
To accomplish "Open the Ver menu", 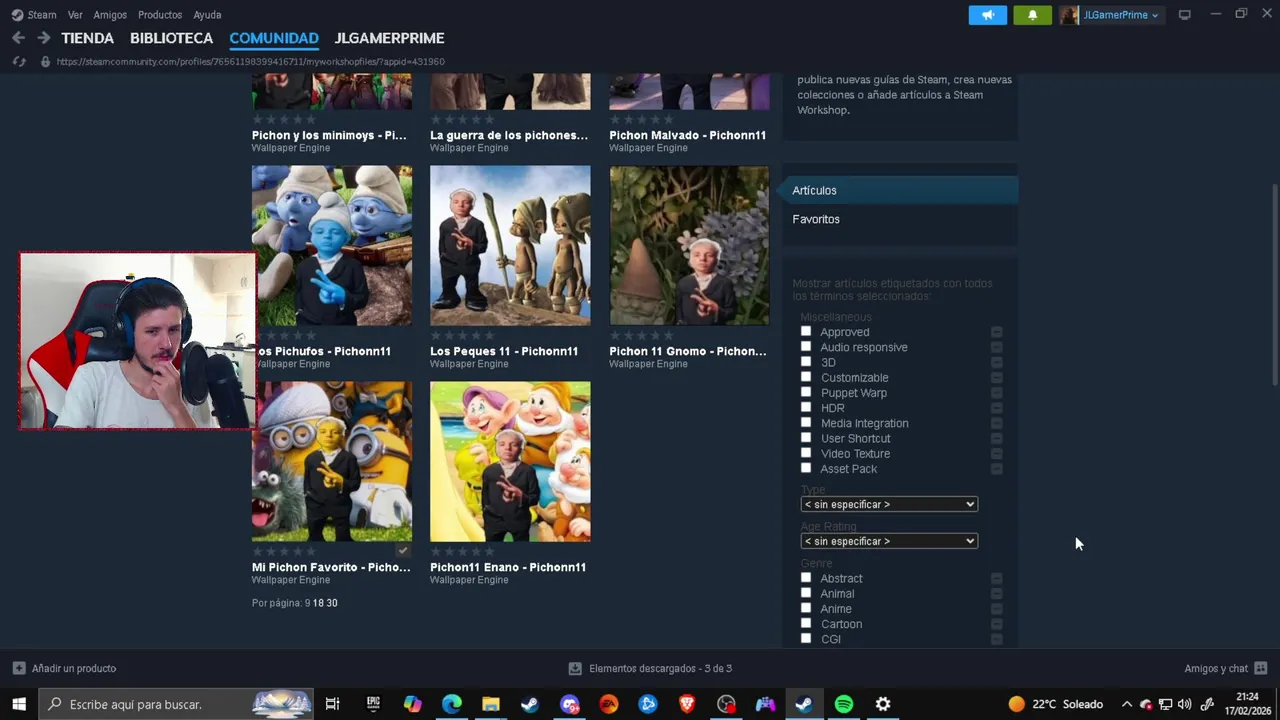I will pyautogui.click(x=75, y=15).
